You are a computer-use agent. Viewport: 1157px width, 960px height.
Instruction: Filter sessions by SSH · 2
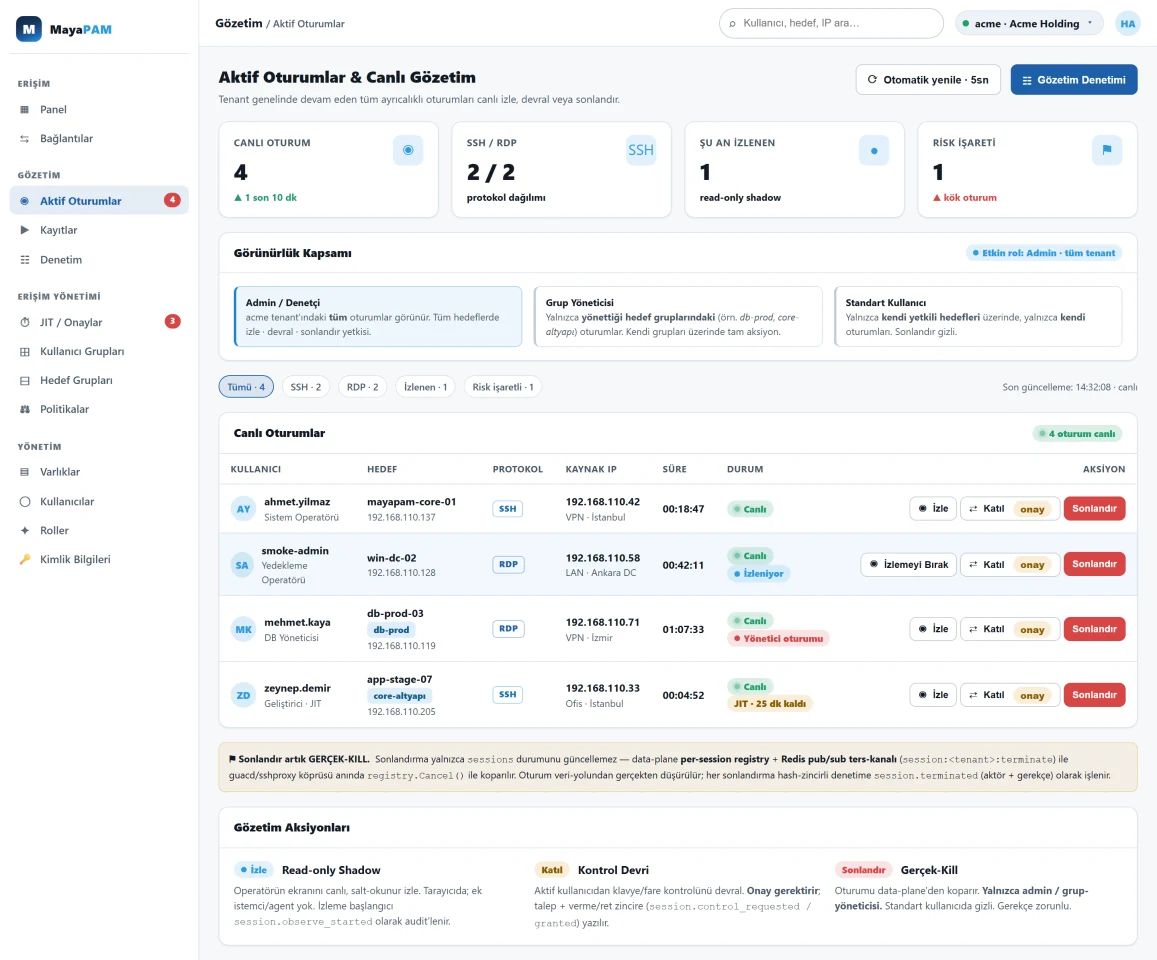(305, 387)
